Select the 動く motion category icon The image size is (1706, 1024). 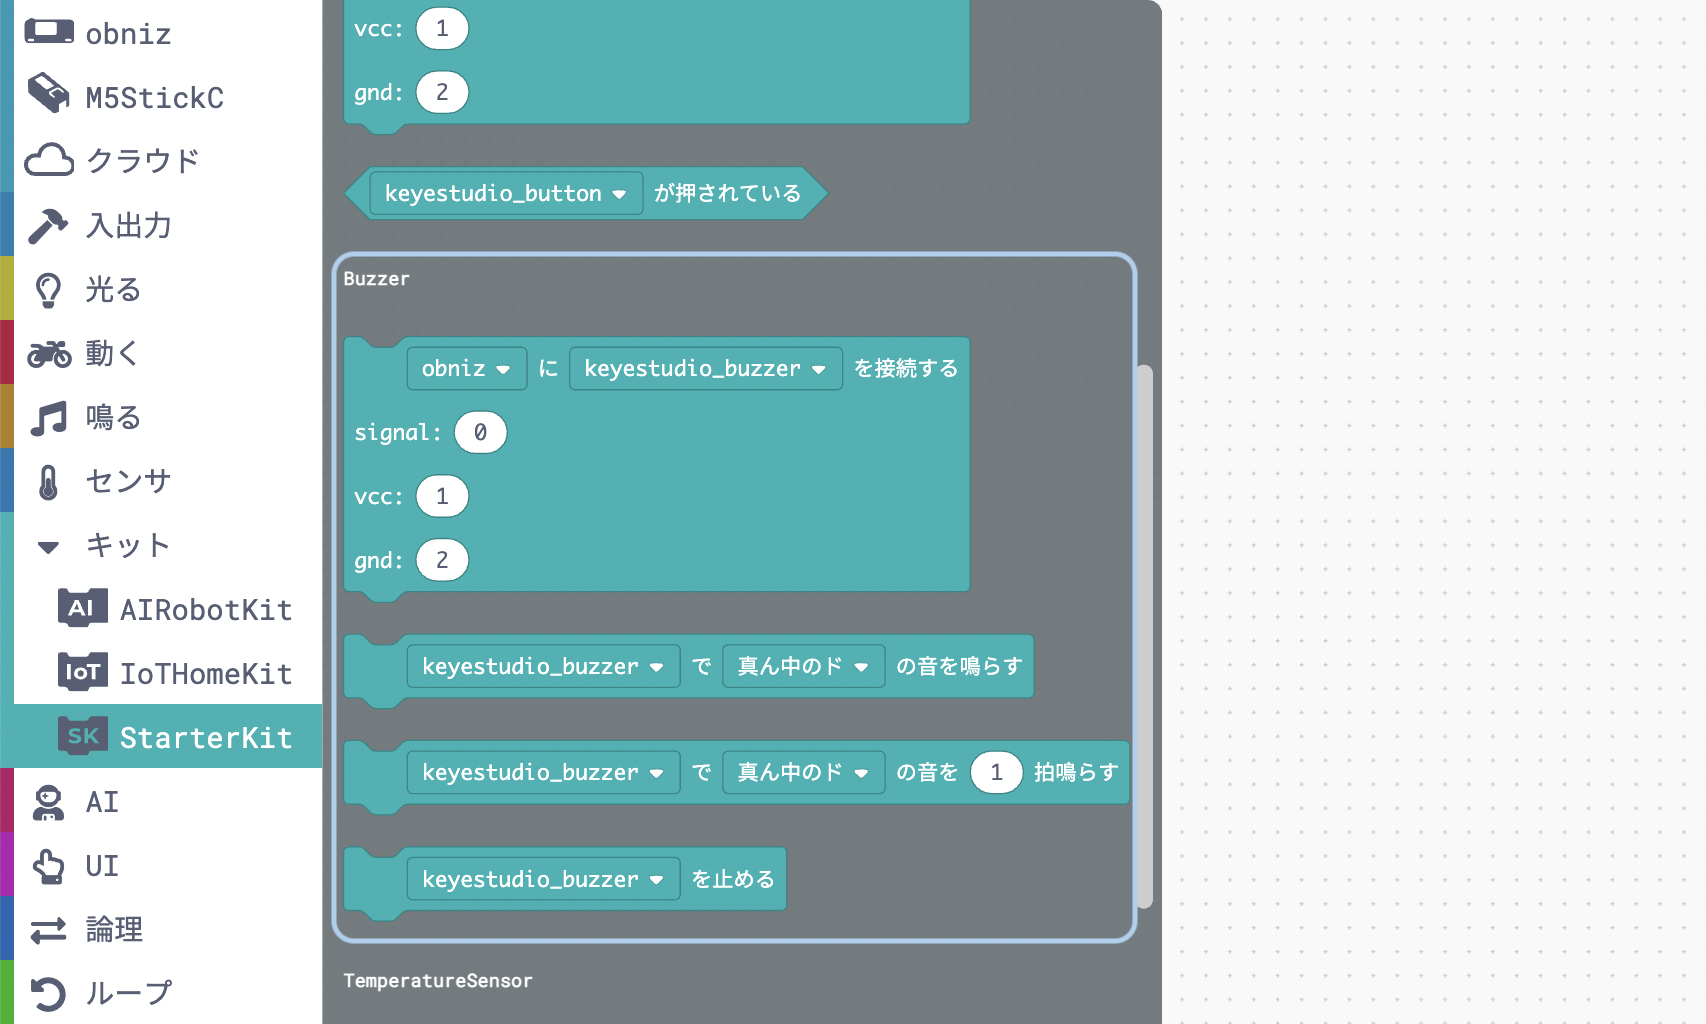click(48, 352)
